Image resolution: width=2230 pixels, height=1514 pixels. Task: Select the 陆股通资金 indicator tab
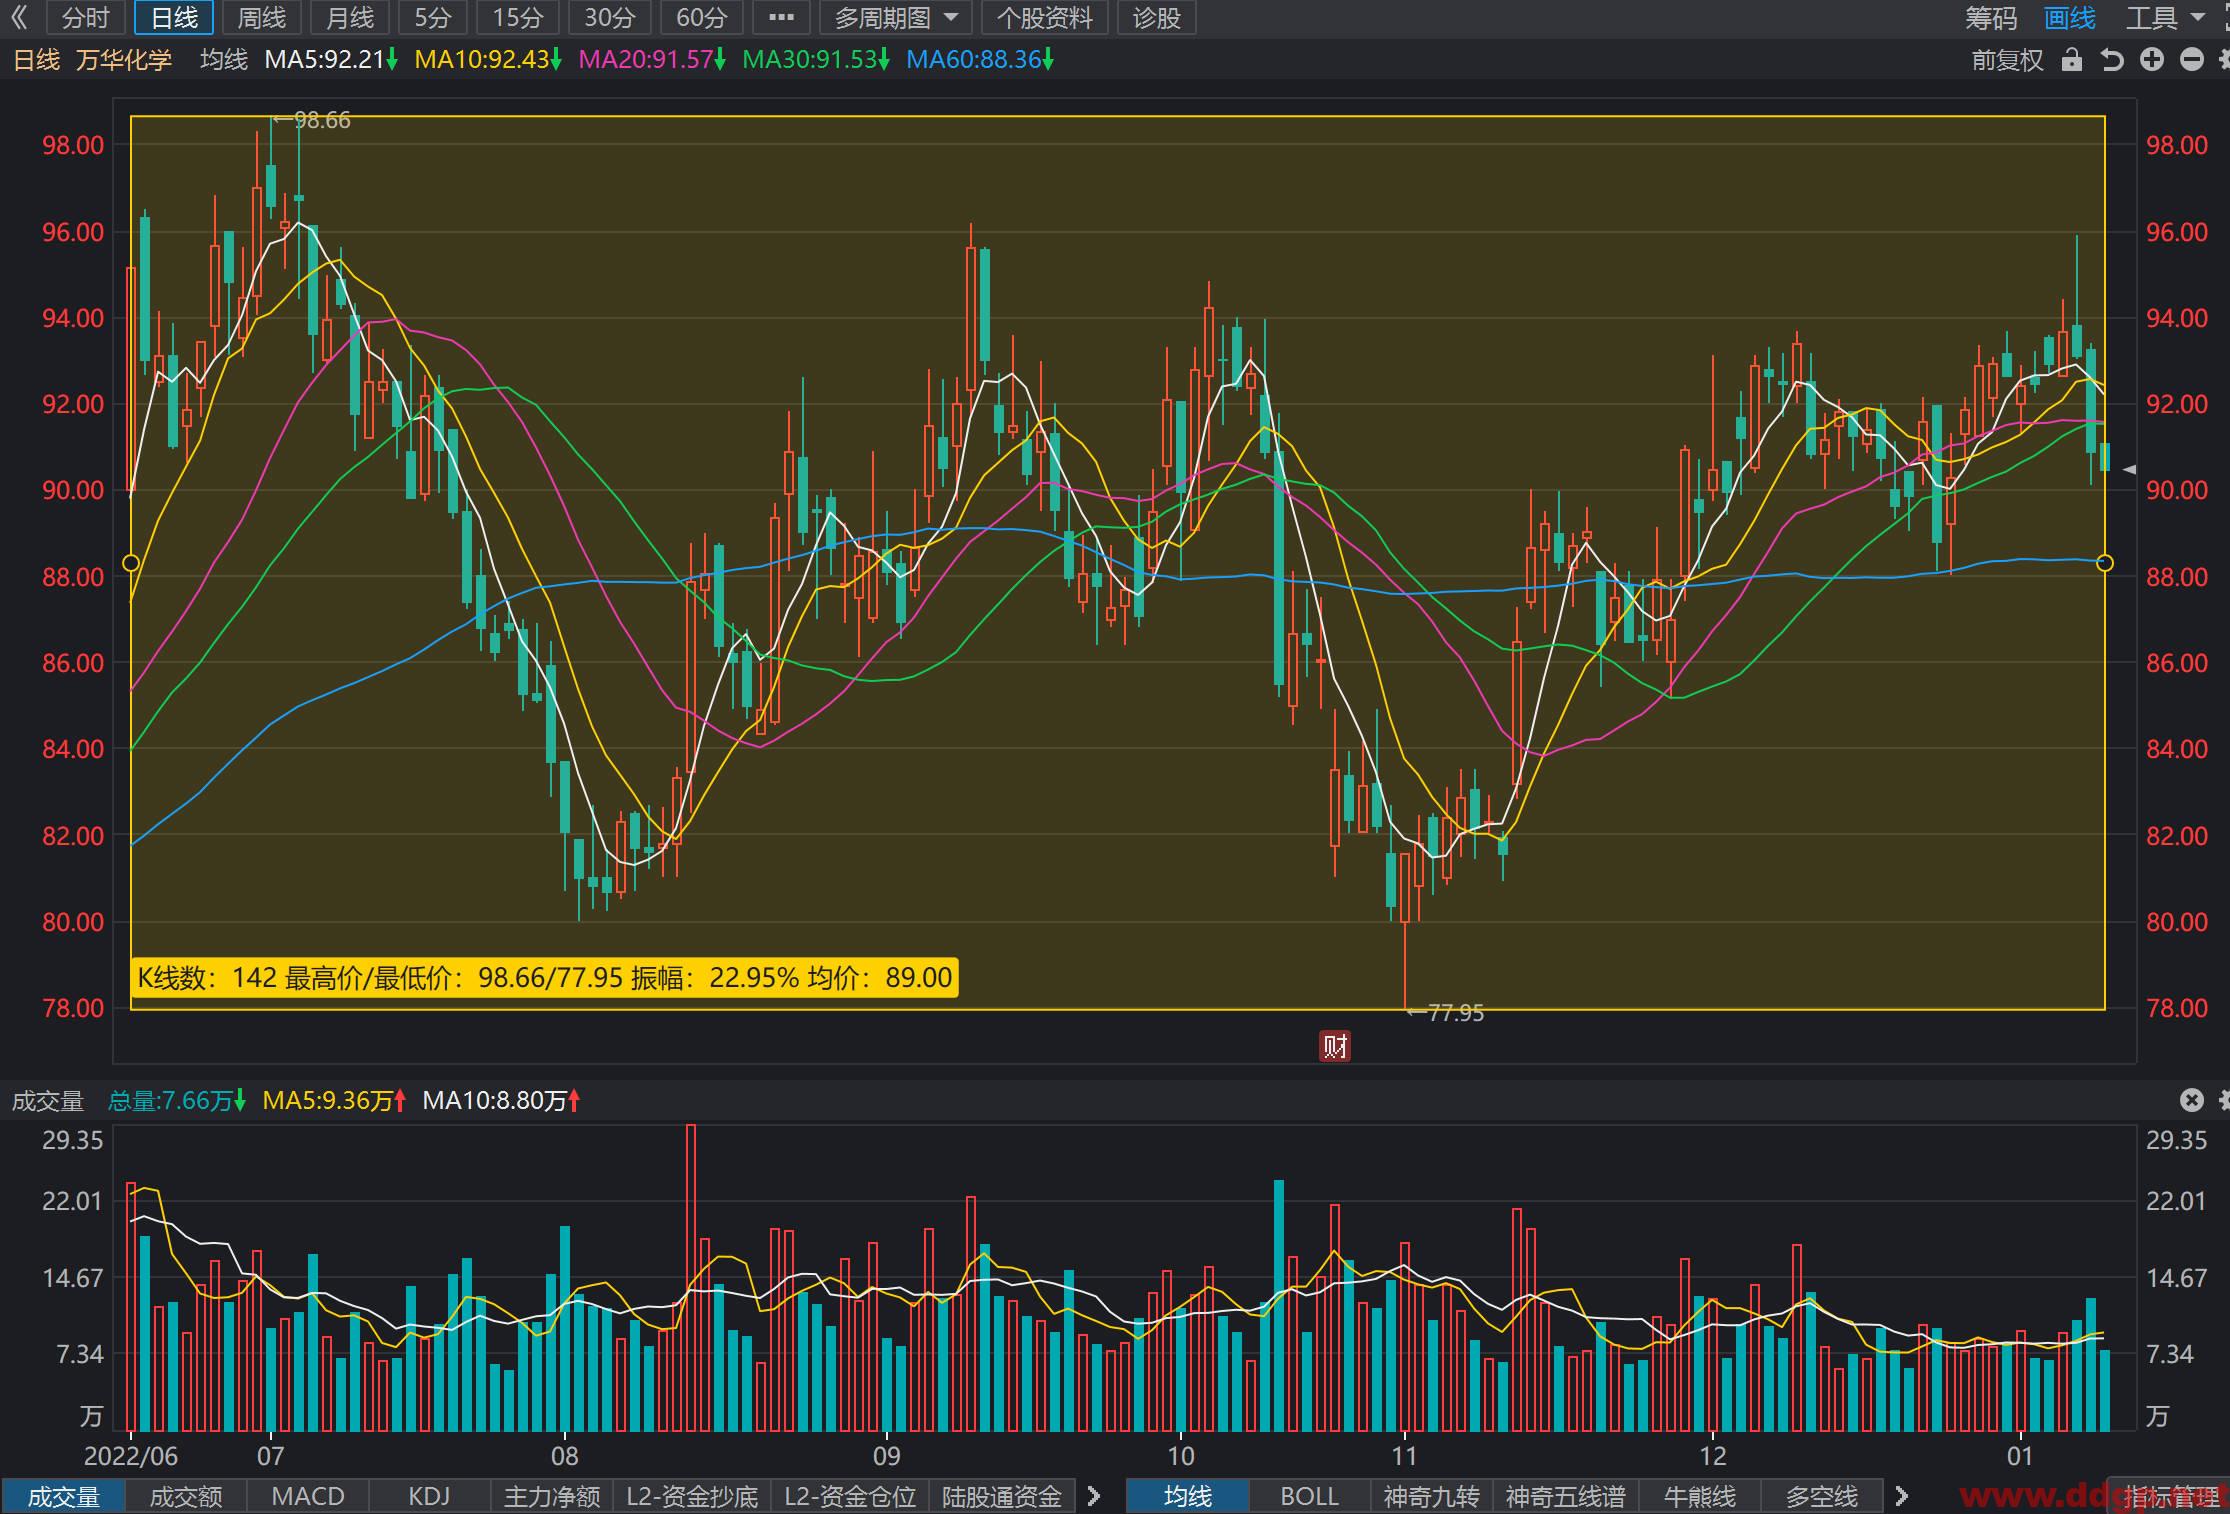(1002, 1497)
